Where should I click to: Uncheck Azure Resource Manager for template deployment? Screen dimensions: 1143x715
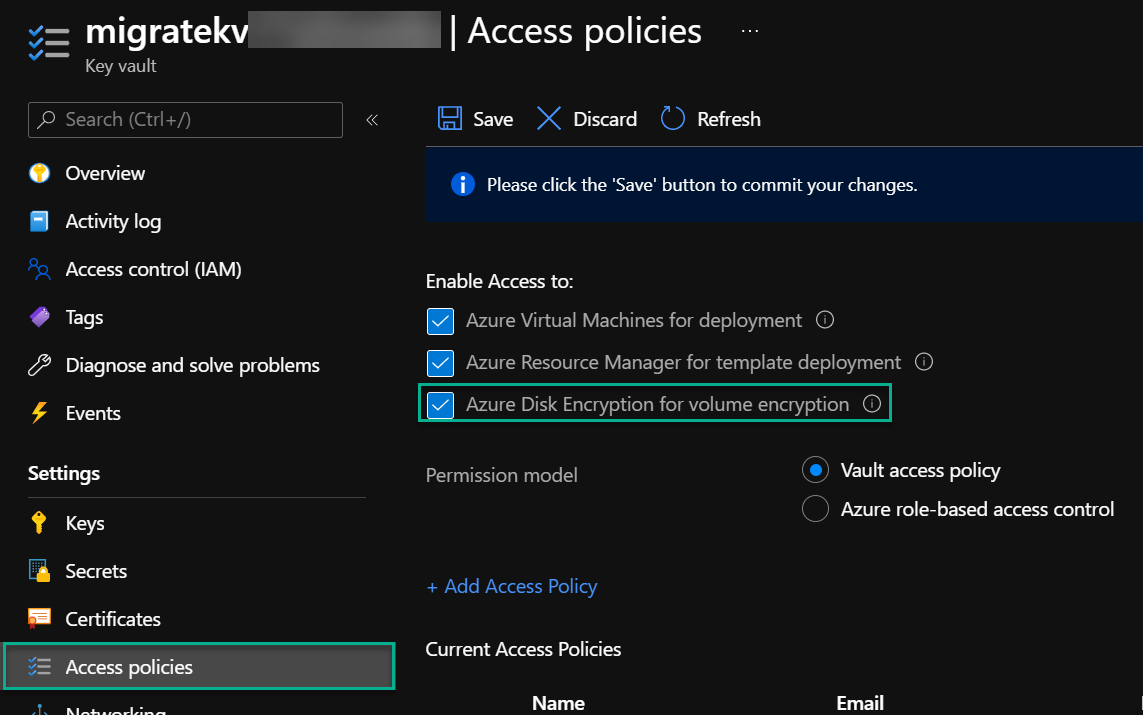pos(440,363)
